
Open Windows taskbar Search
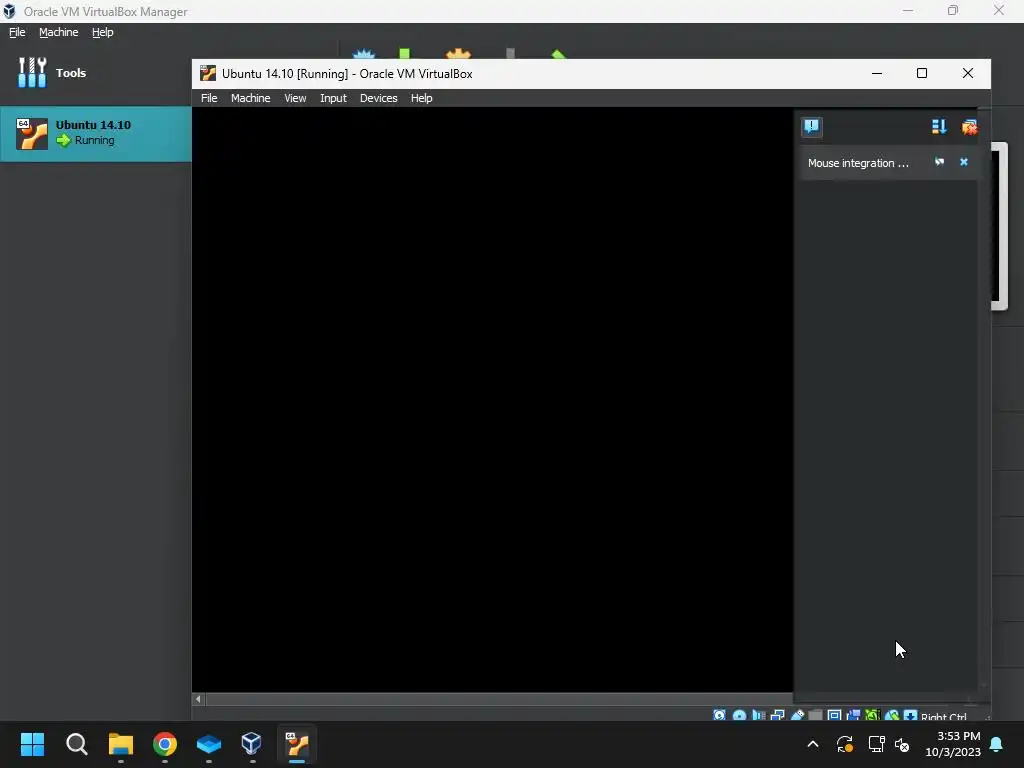point(76,744)
